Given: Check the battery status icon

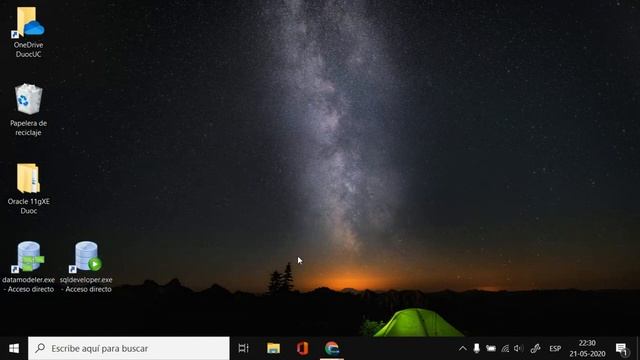Looking at the screenshot, I should 491,349.
